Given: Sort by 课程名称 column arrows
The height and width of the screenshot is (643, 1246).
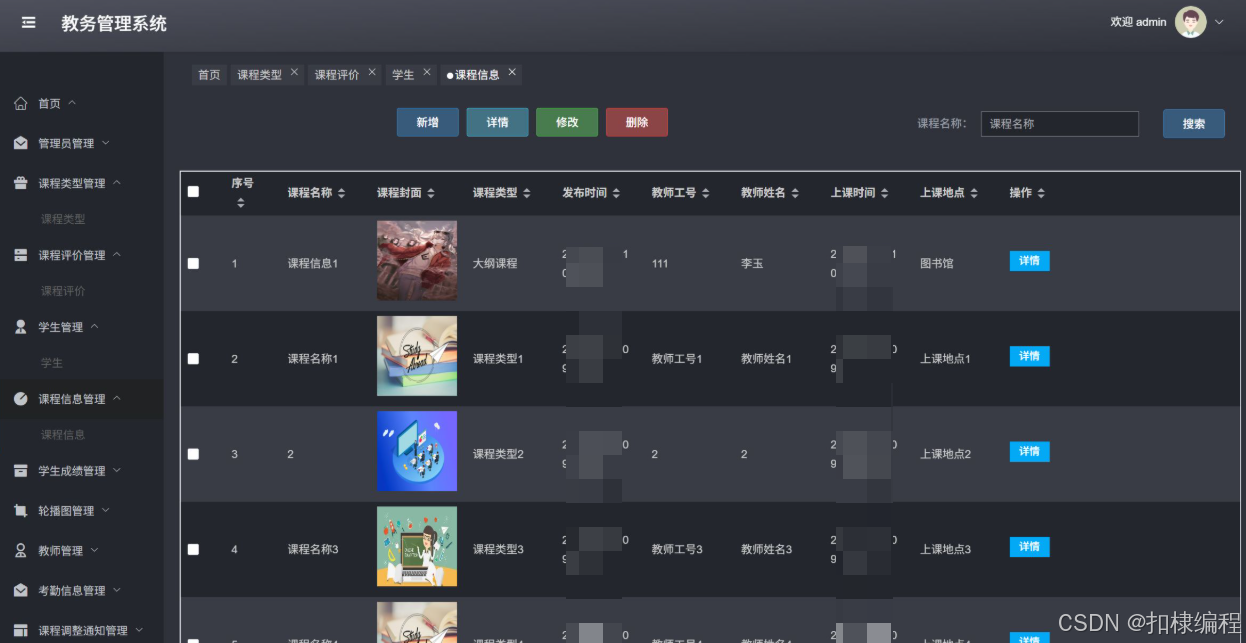Looking at the screenshot, I should pos(341,193).
